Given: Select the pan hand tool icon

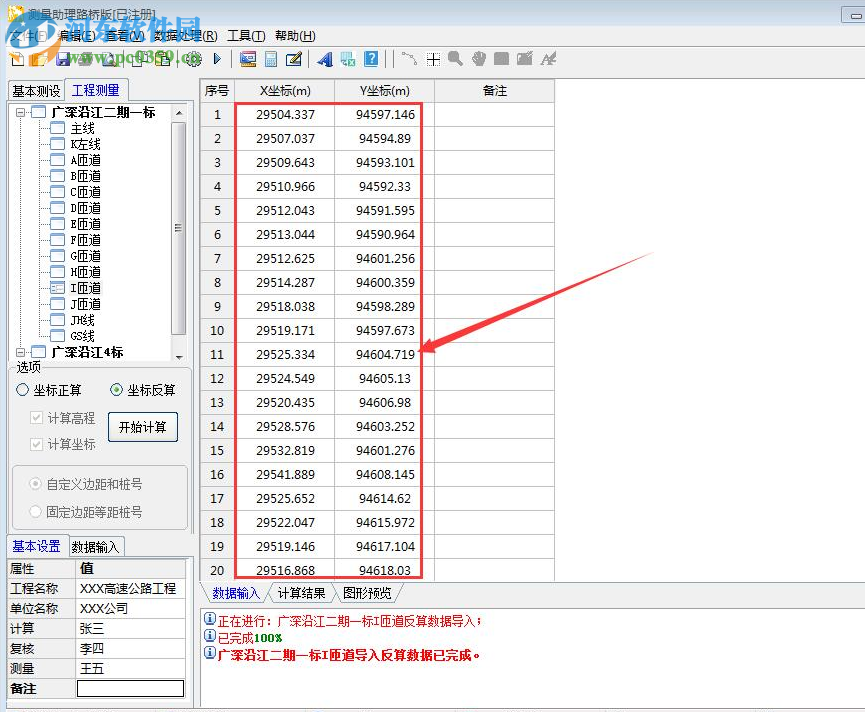Looking at the screenshot, I should point(478,59).
